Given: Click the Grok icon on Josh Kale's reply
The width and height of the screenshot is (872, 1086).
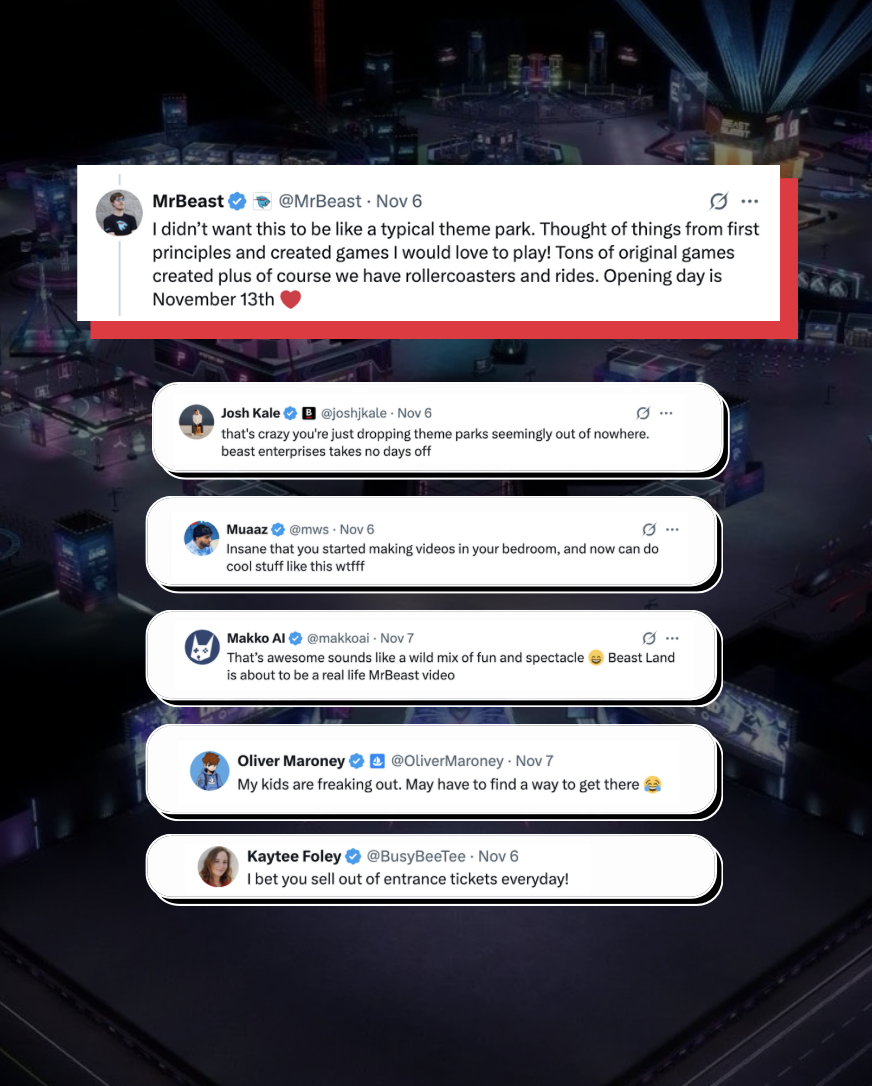Looking at the screenshot, I should [643, 413].
